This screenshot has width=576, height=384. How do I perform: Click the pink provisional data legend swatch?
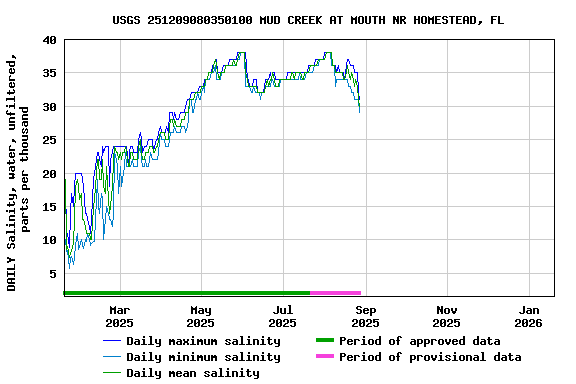[x=325, y=356]
